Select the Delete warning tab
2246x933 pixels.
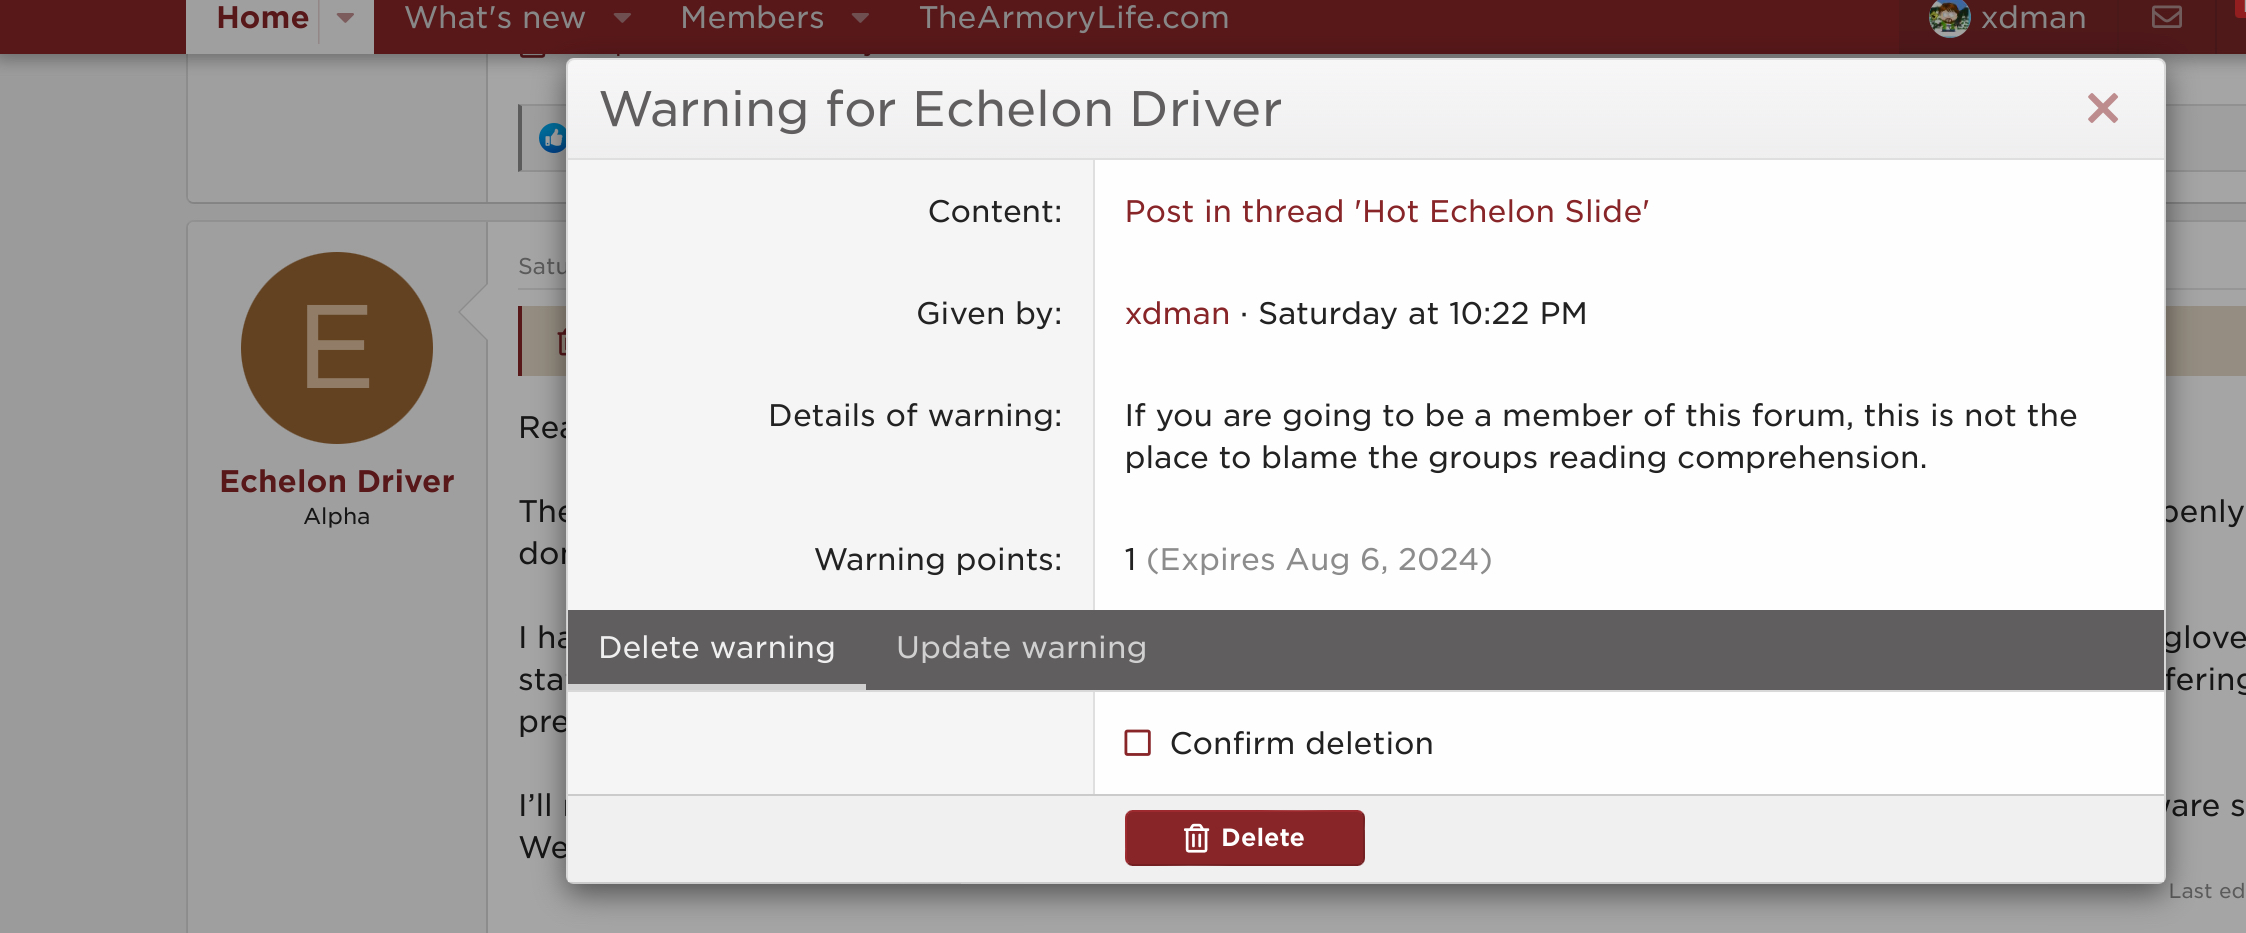(716, 648)
